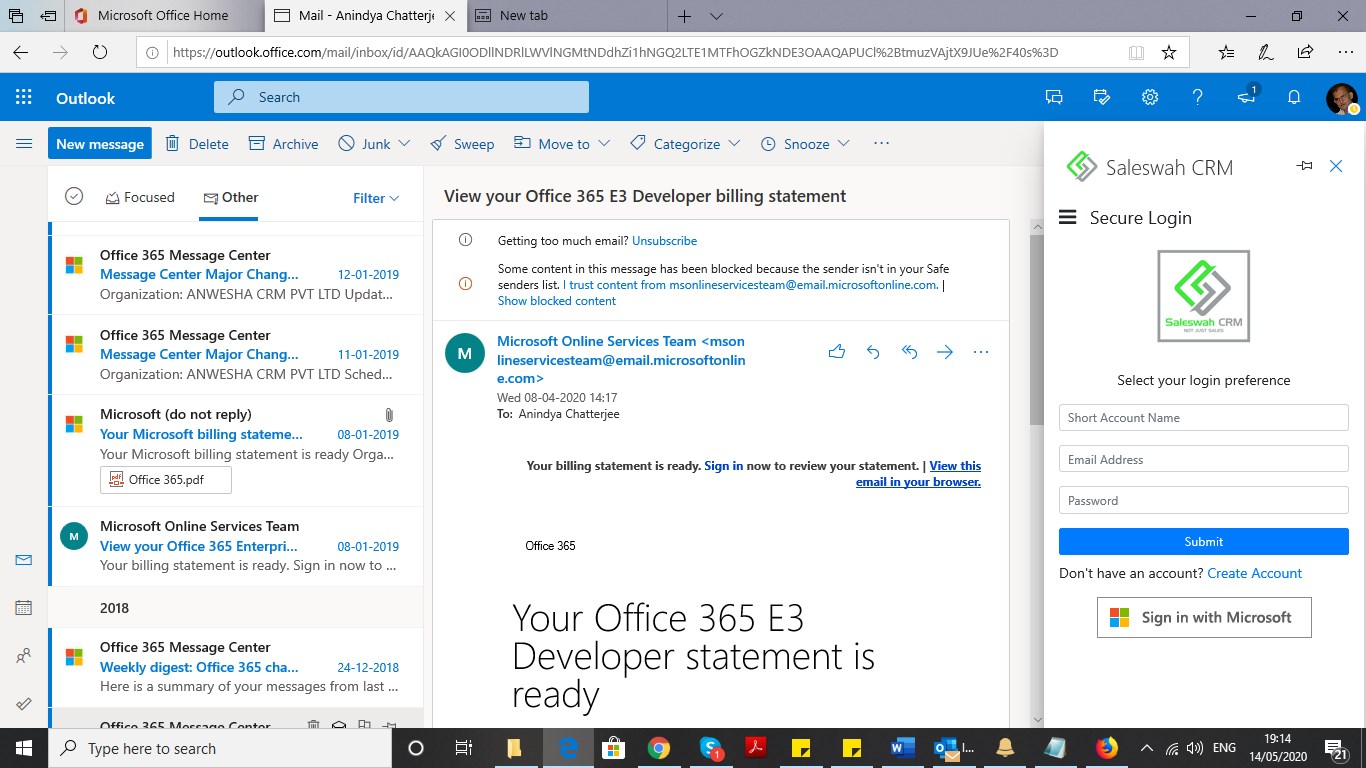1366x768 pixels.
Task: Select all messages circle checkbox
Action: point(74,196)
